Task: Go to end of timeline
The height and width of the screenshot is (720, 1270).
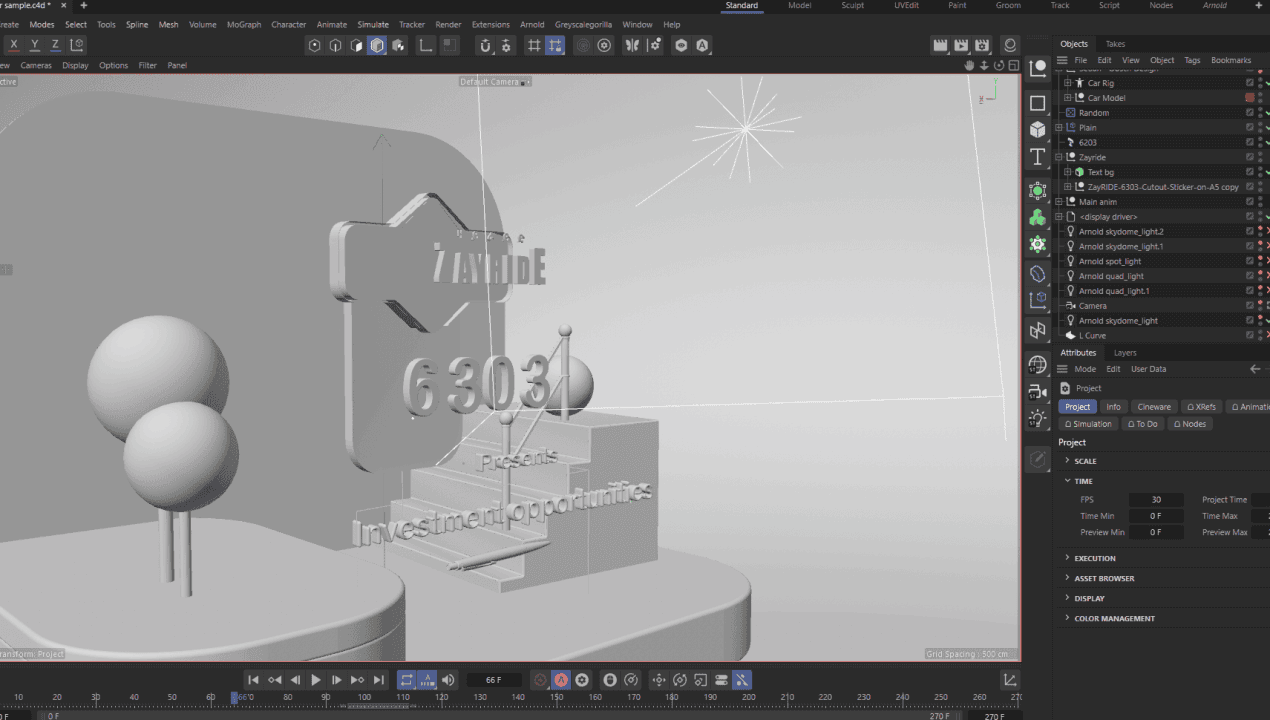Action: 378,680
